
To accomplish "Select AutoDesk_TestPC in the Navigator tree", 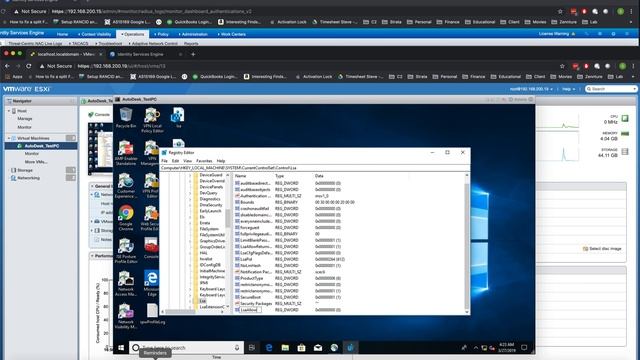I will click(41, 146).
